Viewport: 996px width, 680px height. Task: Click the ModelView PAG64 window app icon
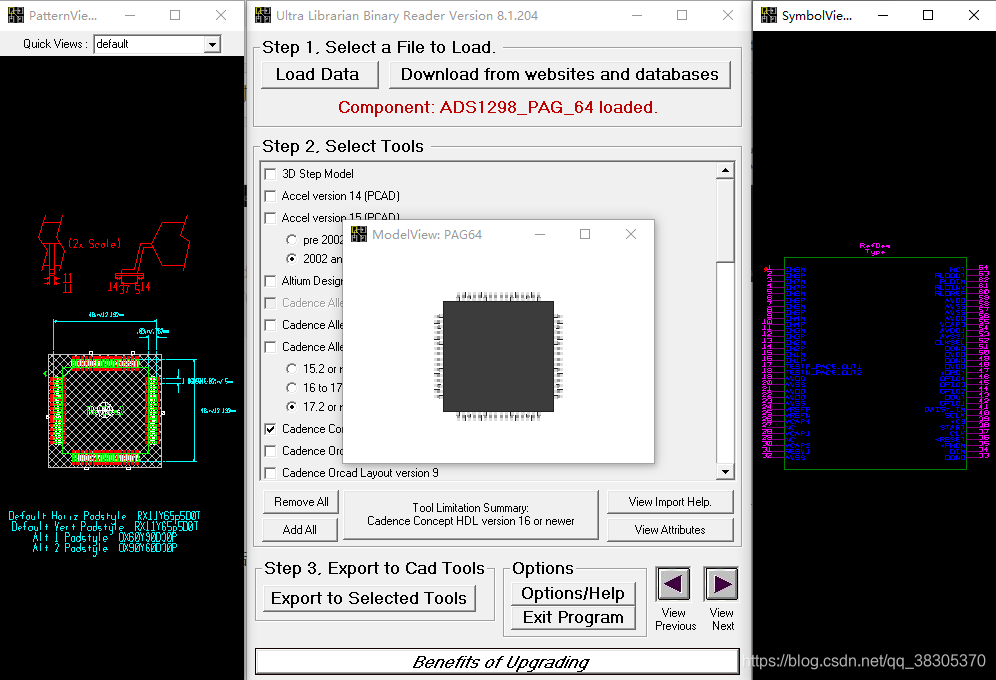[359, 234]
